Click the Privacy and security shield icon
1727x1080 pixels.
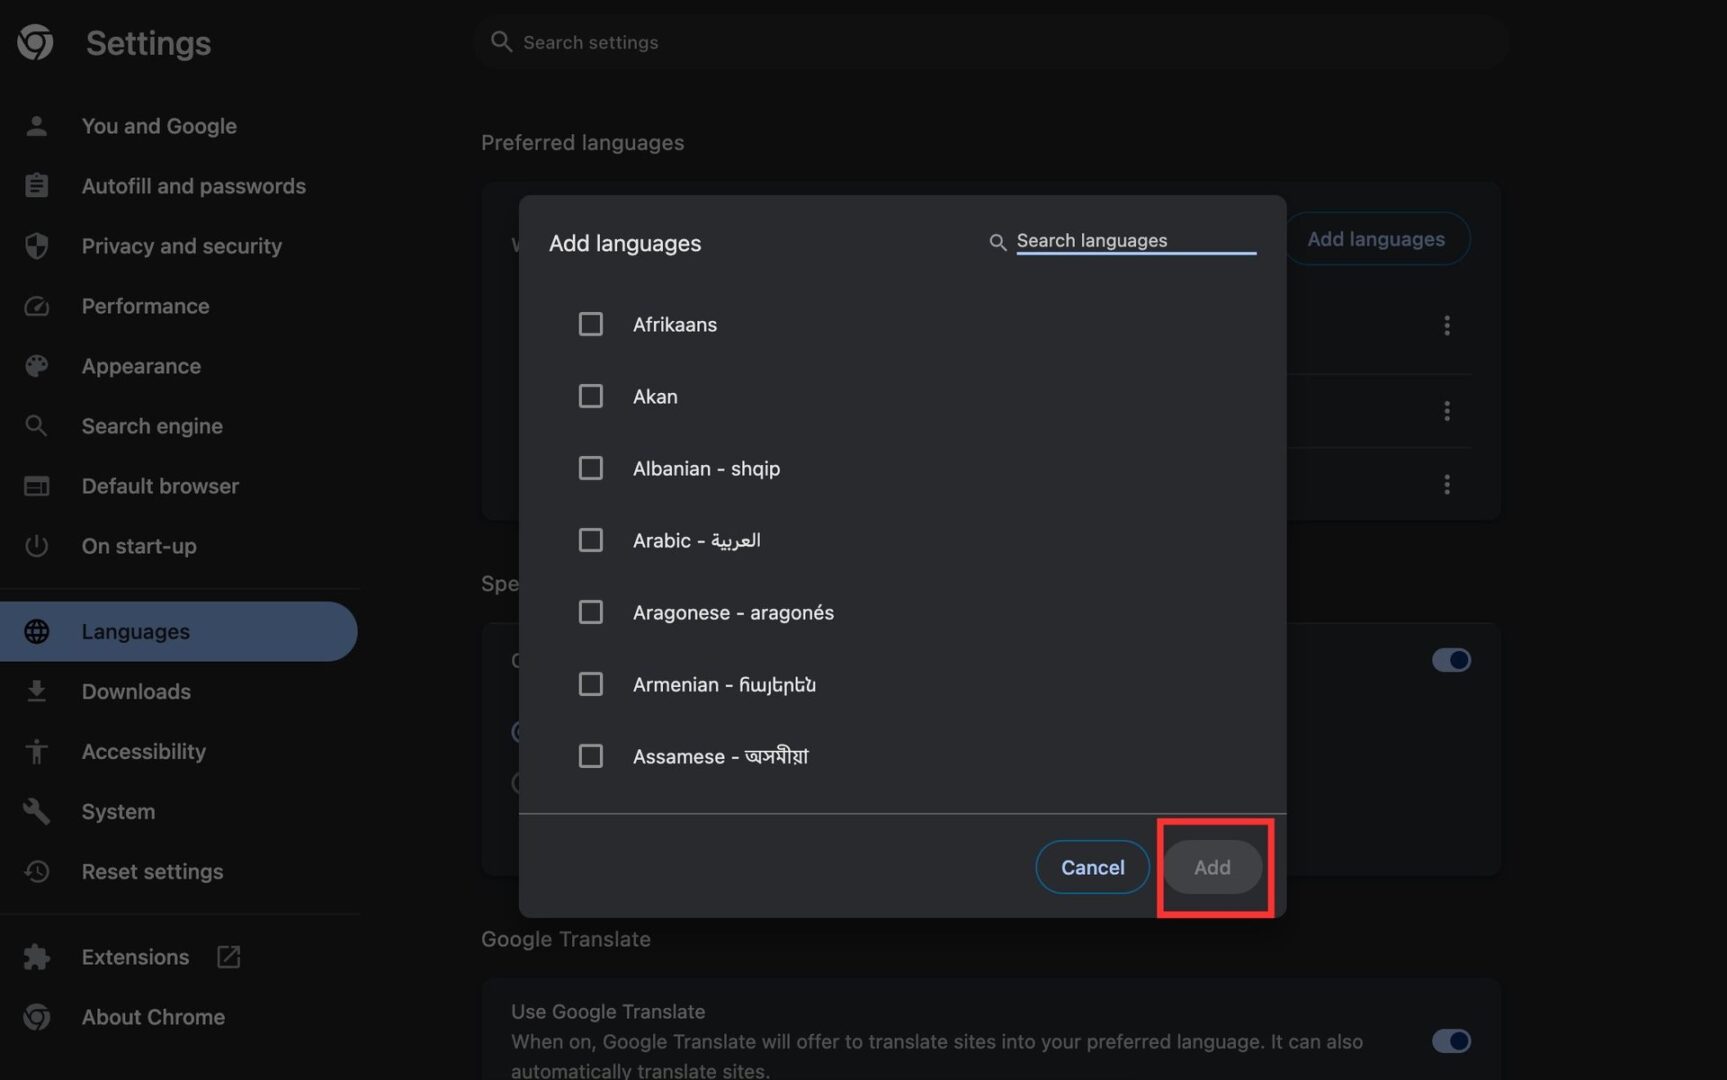point(36,246)
